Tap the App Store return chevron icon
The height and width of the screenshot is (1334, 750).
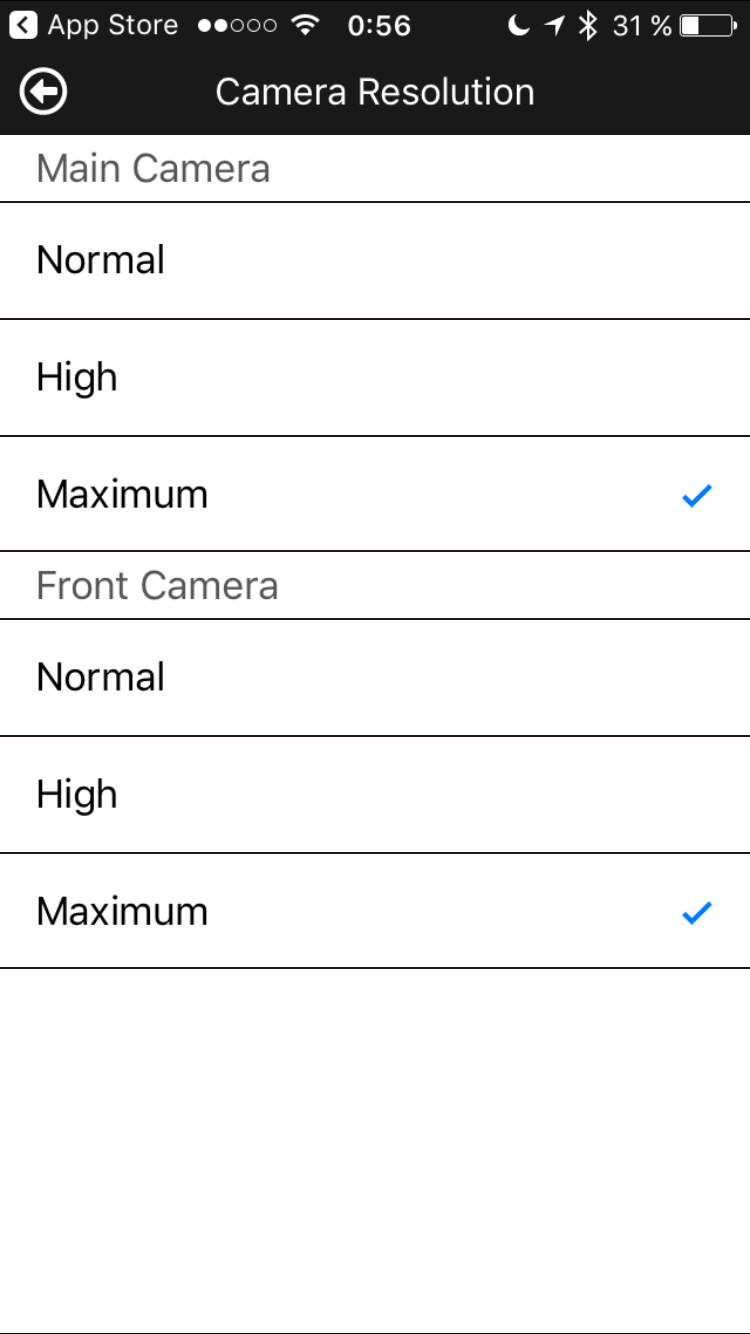click(x=23, y=25)
